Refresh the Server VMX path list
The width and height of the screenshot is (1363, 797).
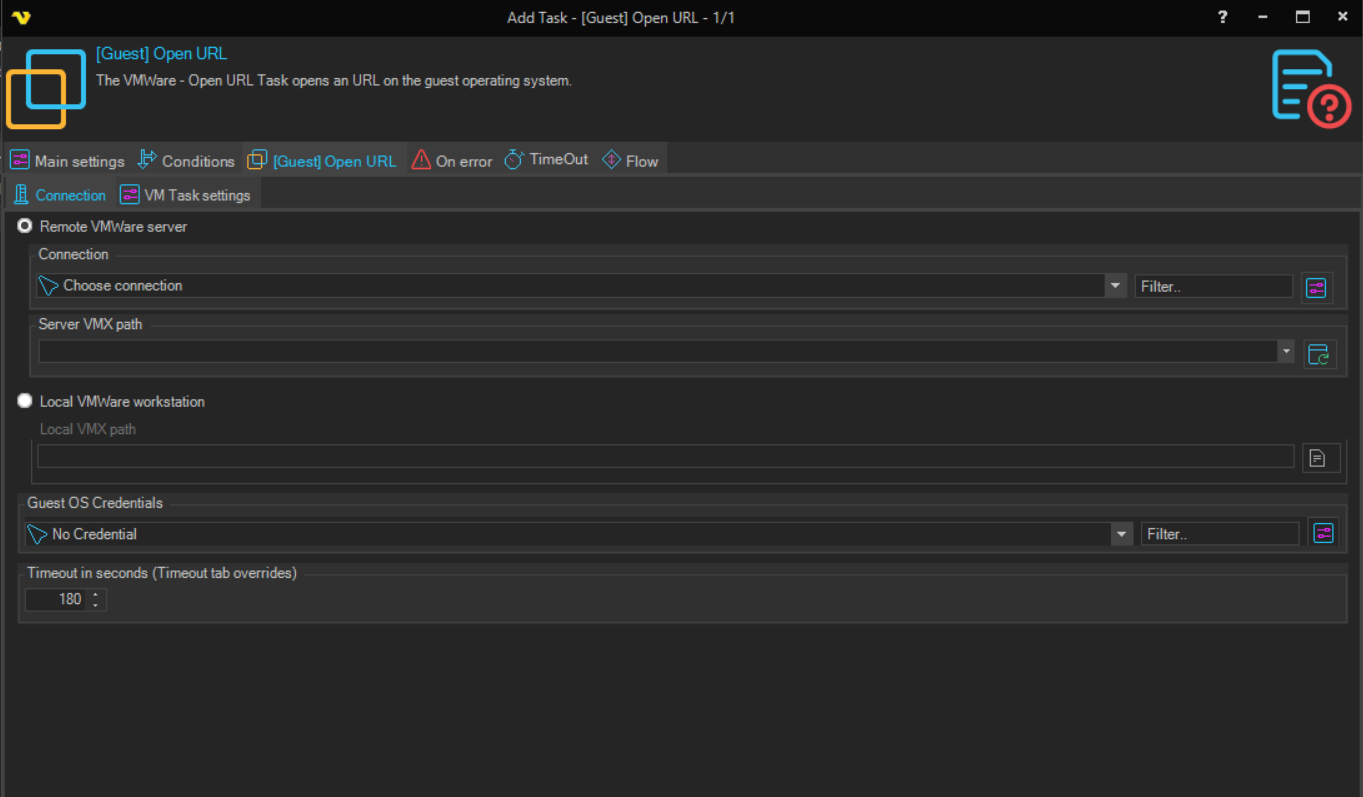coord(1319,353)
